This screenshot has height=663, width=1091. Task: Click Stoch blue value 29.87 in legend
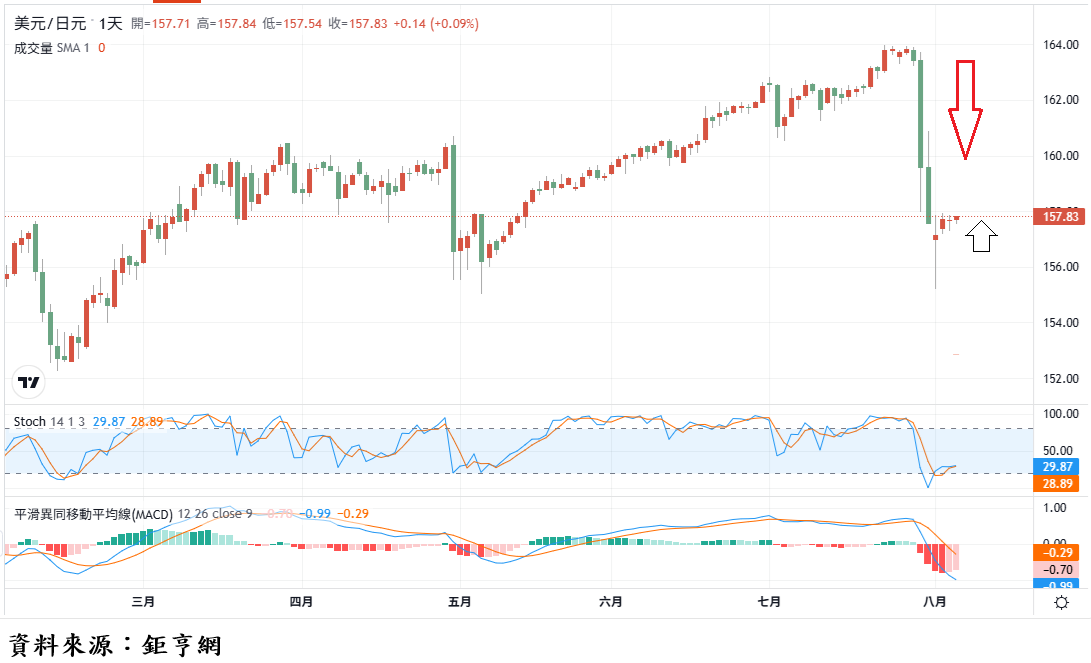[x=109, y=422]
